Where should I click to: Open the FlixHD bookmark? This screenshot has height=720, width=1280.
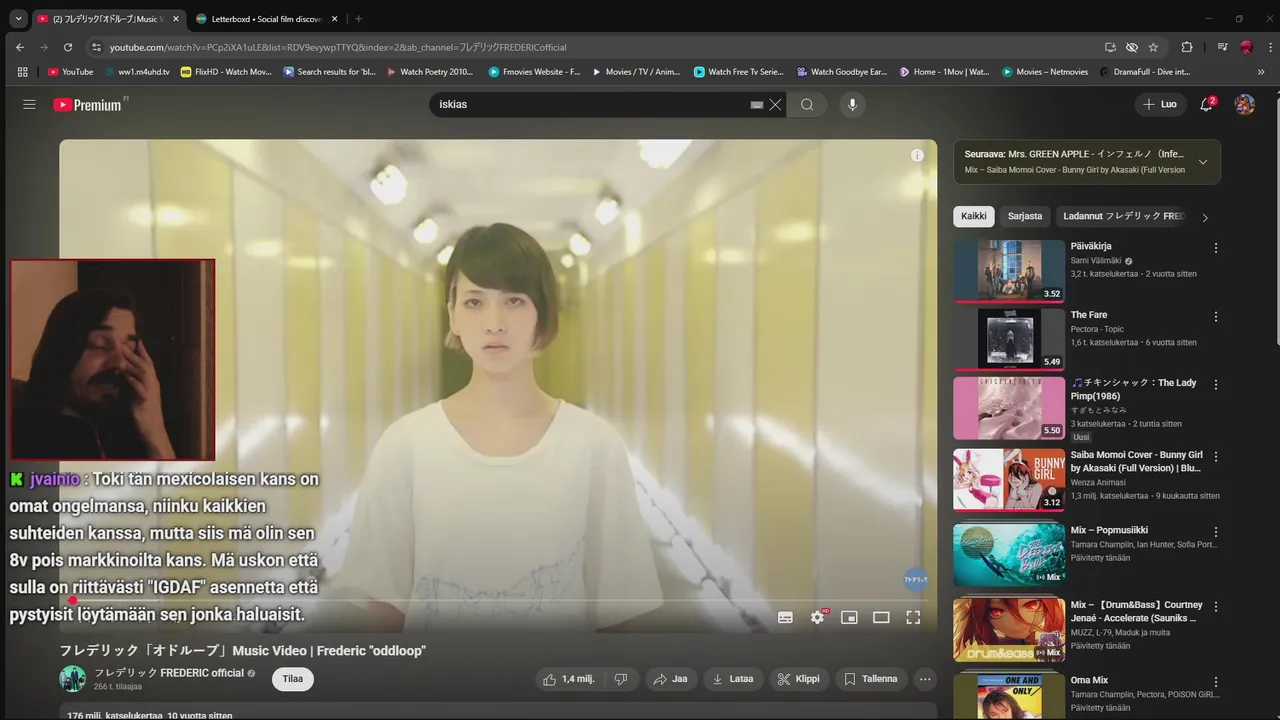click(x=226, y=72)
